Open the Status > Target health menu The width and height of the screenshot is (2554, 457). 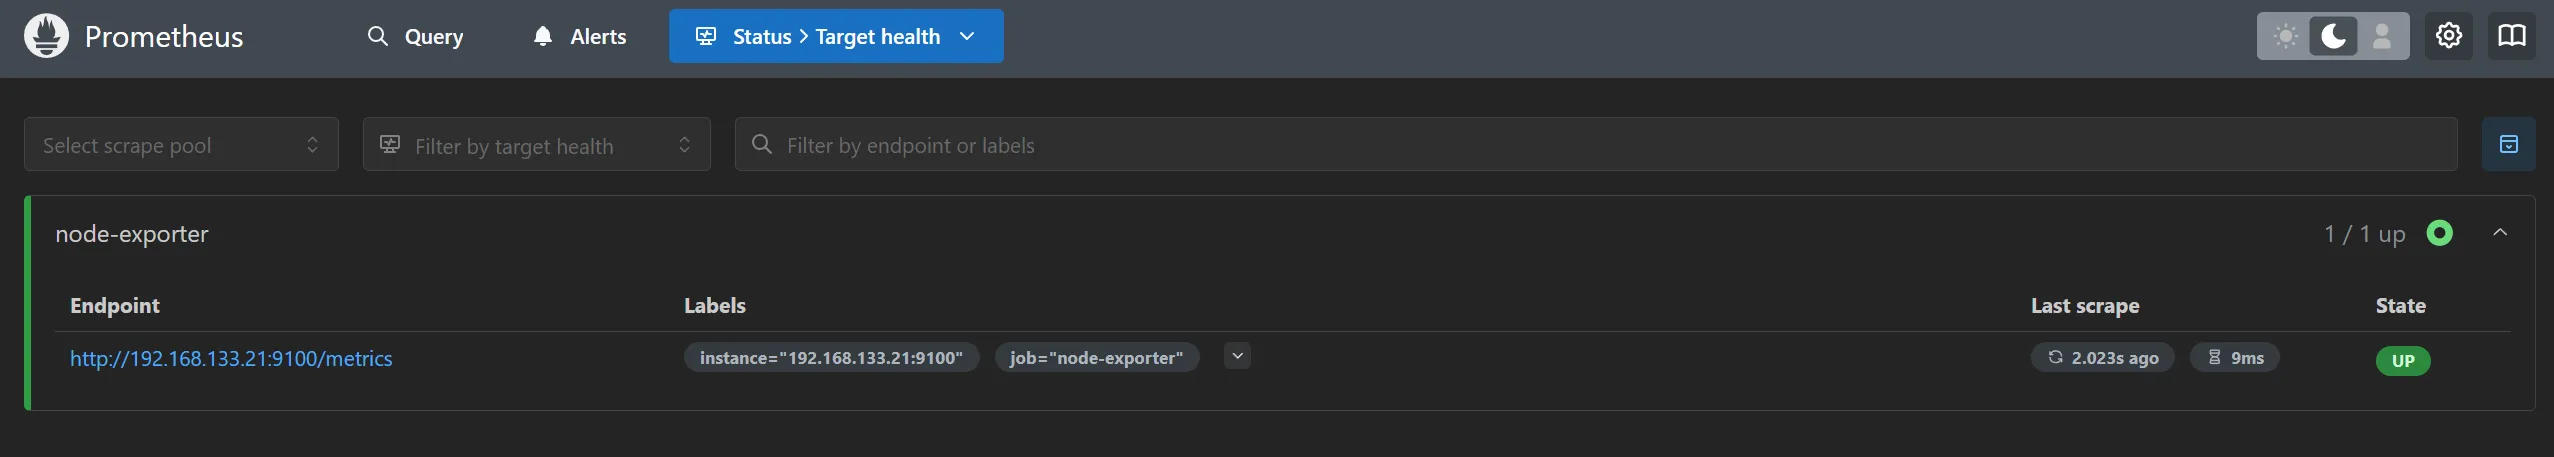836,37
